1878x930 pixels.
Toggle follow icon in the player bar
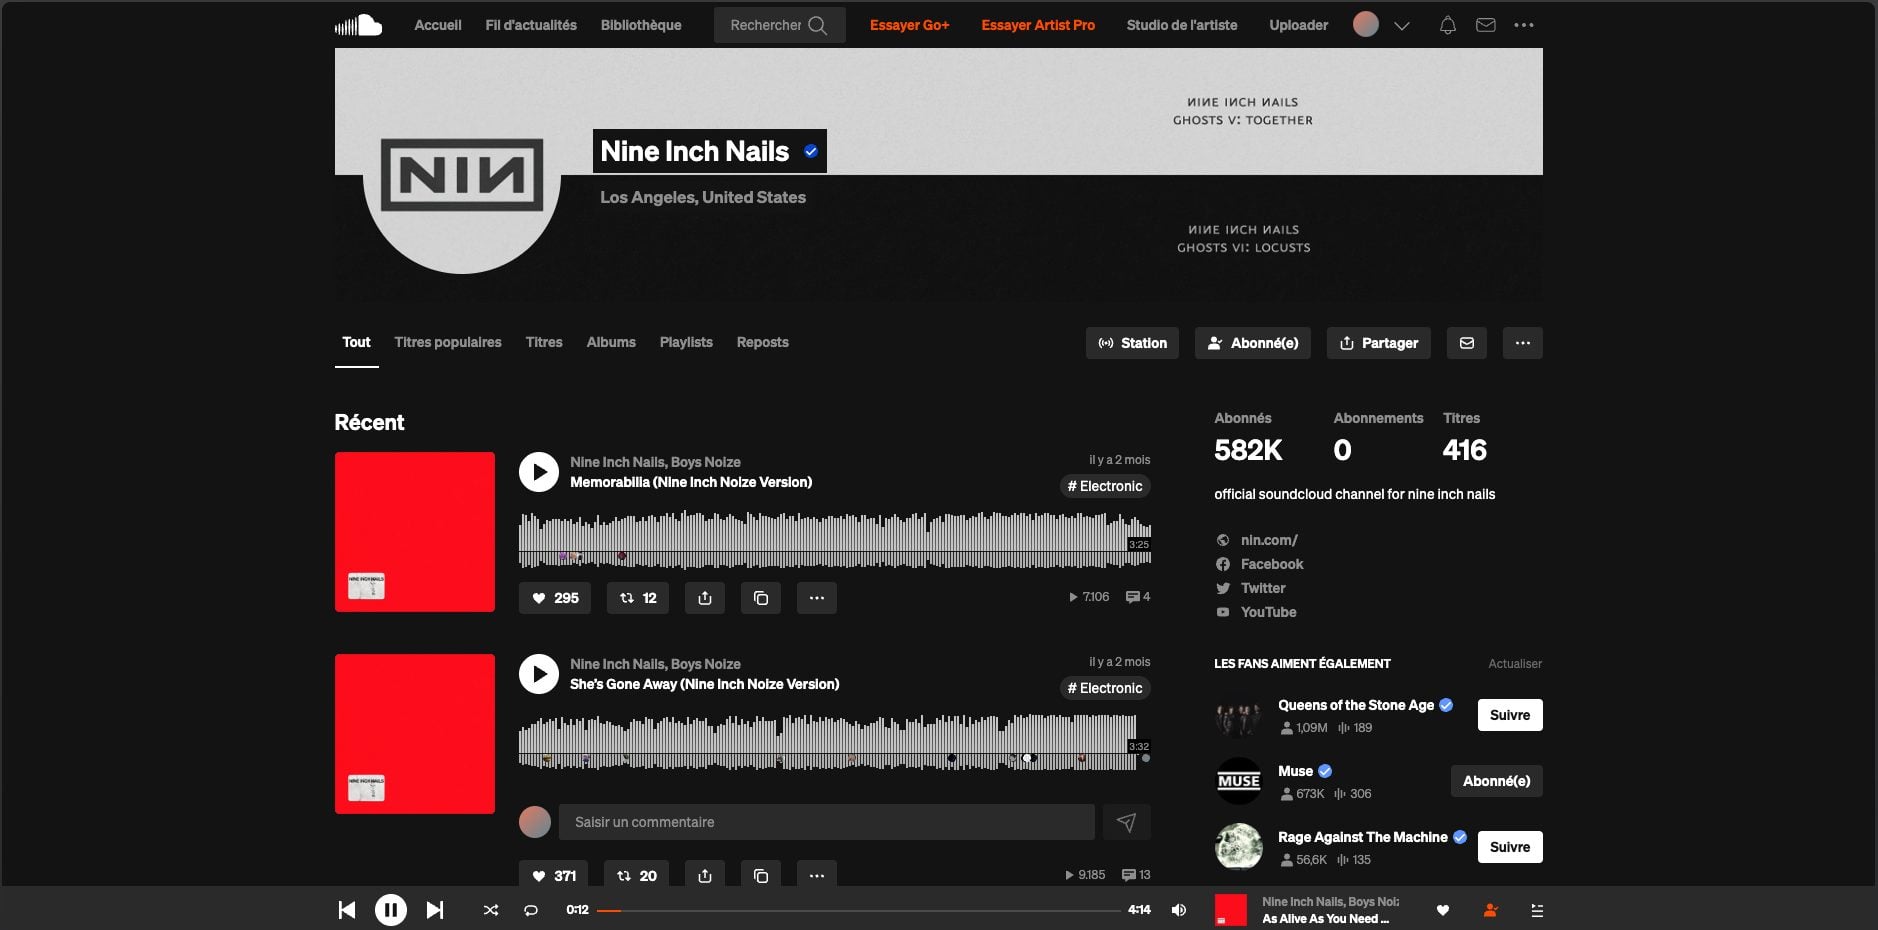(1491, 910)
